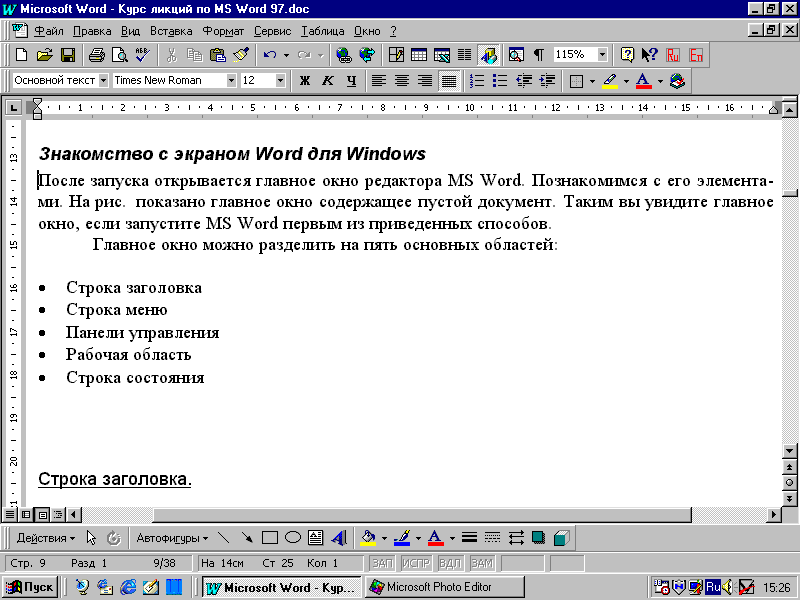Open the font name dropdown (Times New Roman)

point(232,81)
